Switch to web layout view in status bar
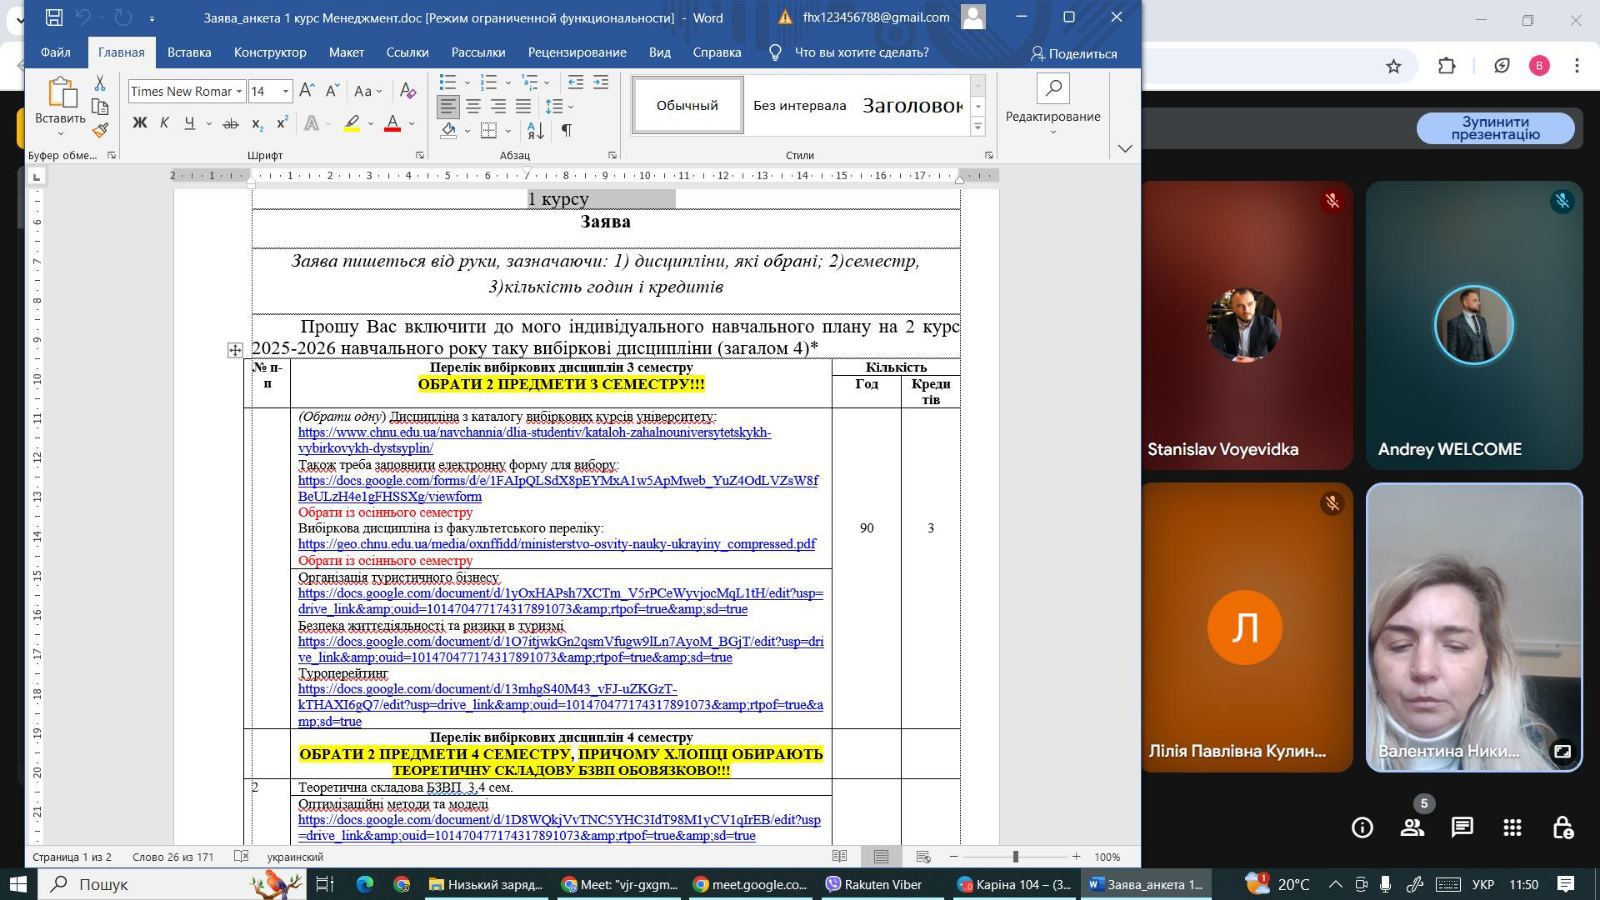The width and height of the screenshot is (1600, 900). coord(923,857)
